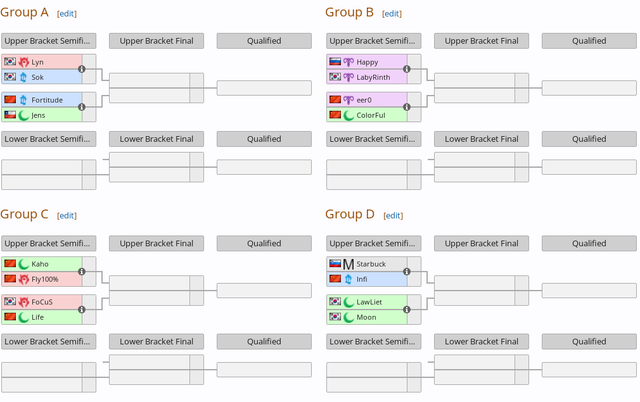Click China flag next to Kaho

point(10,264)
